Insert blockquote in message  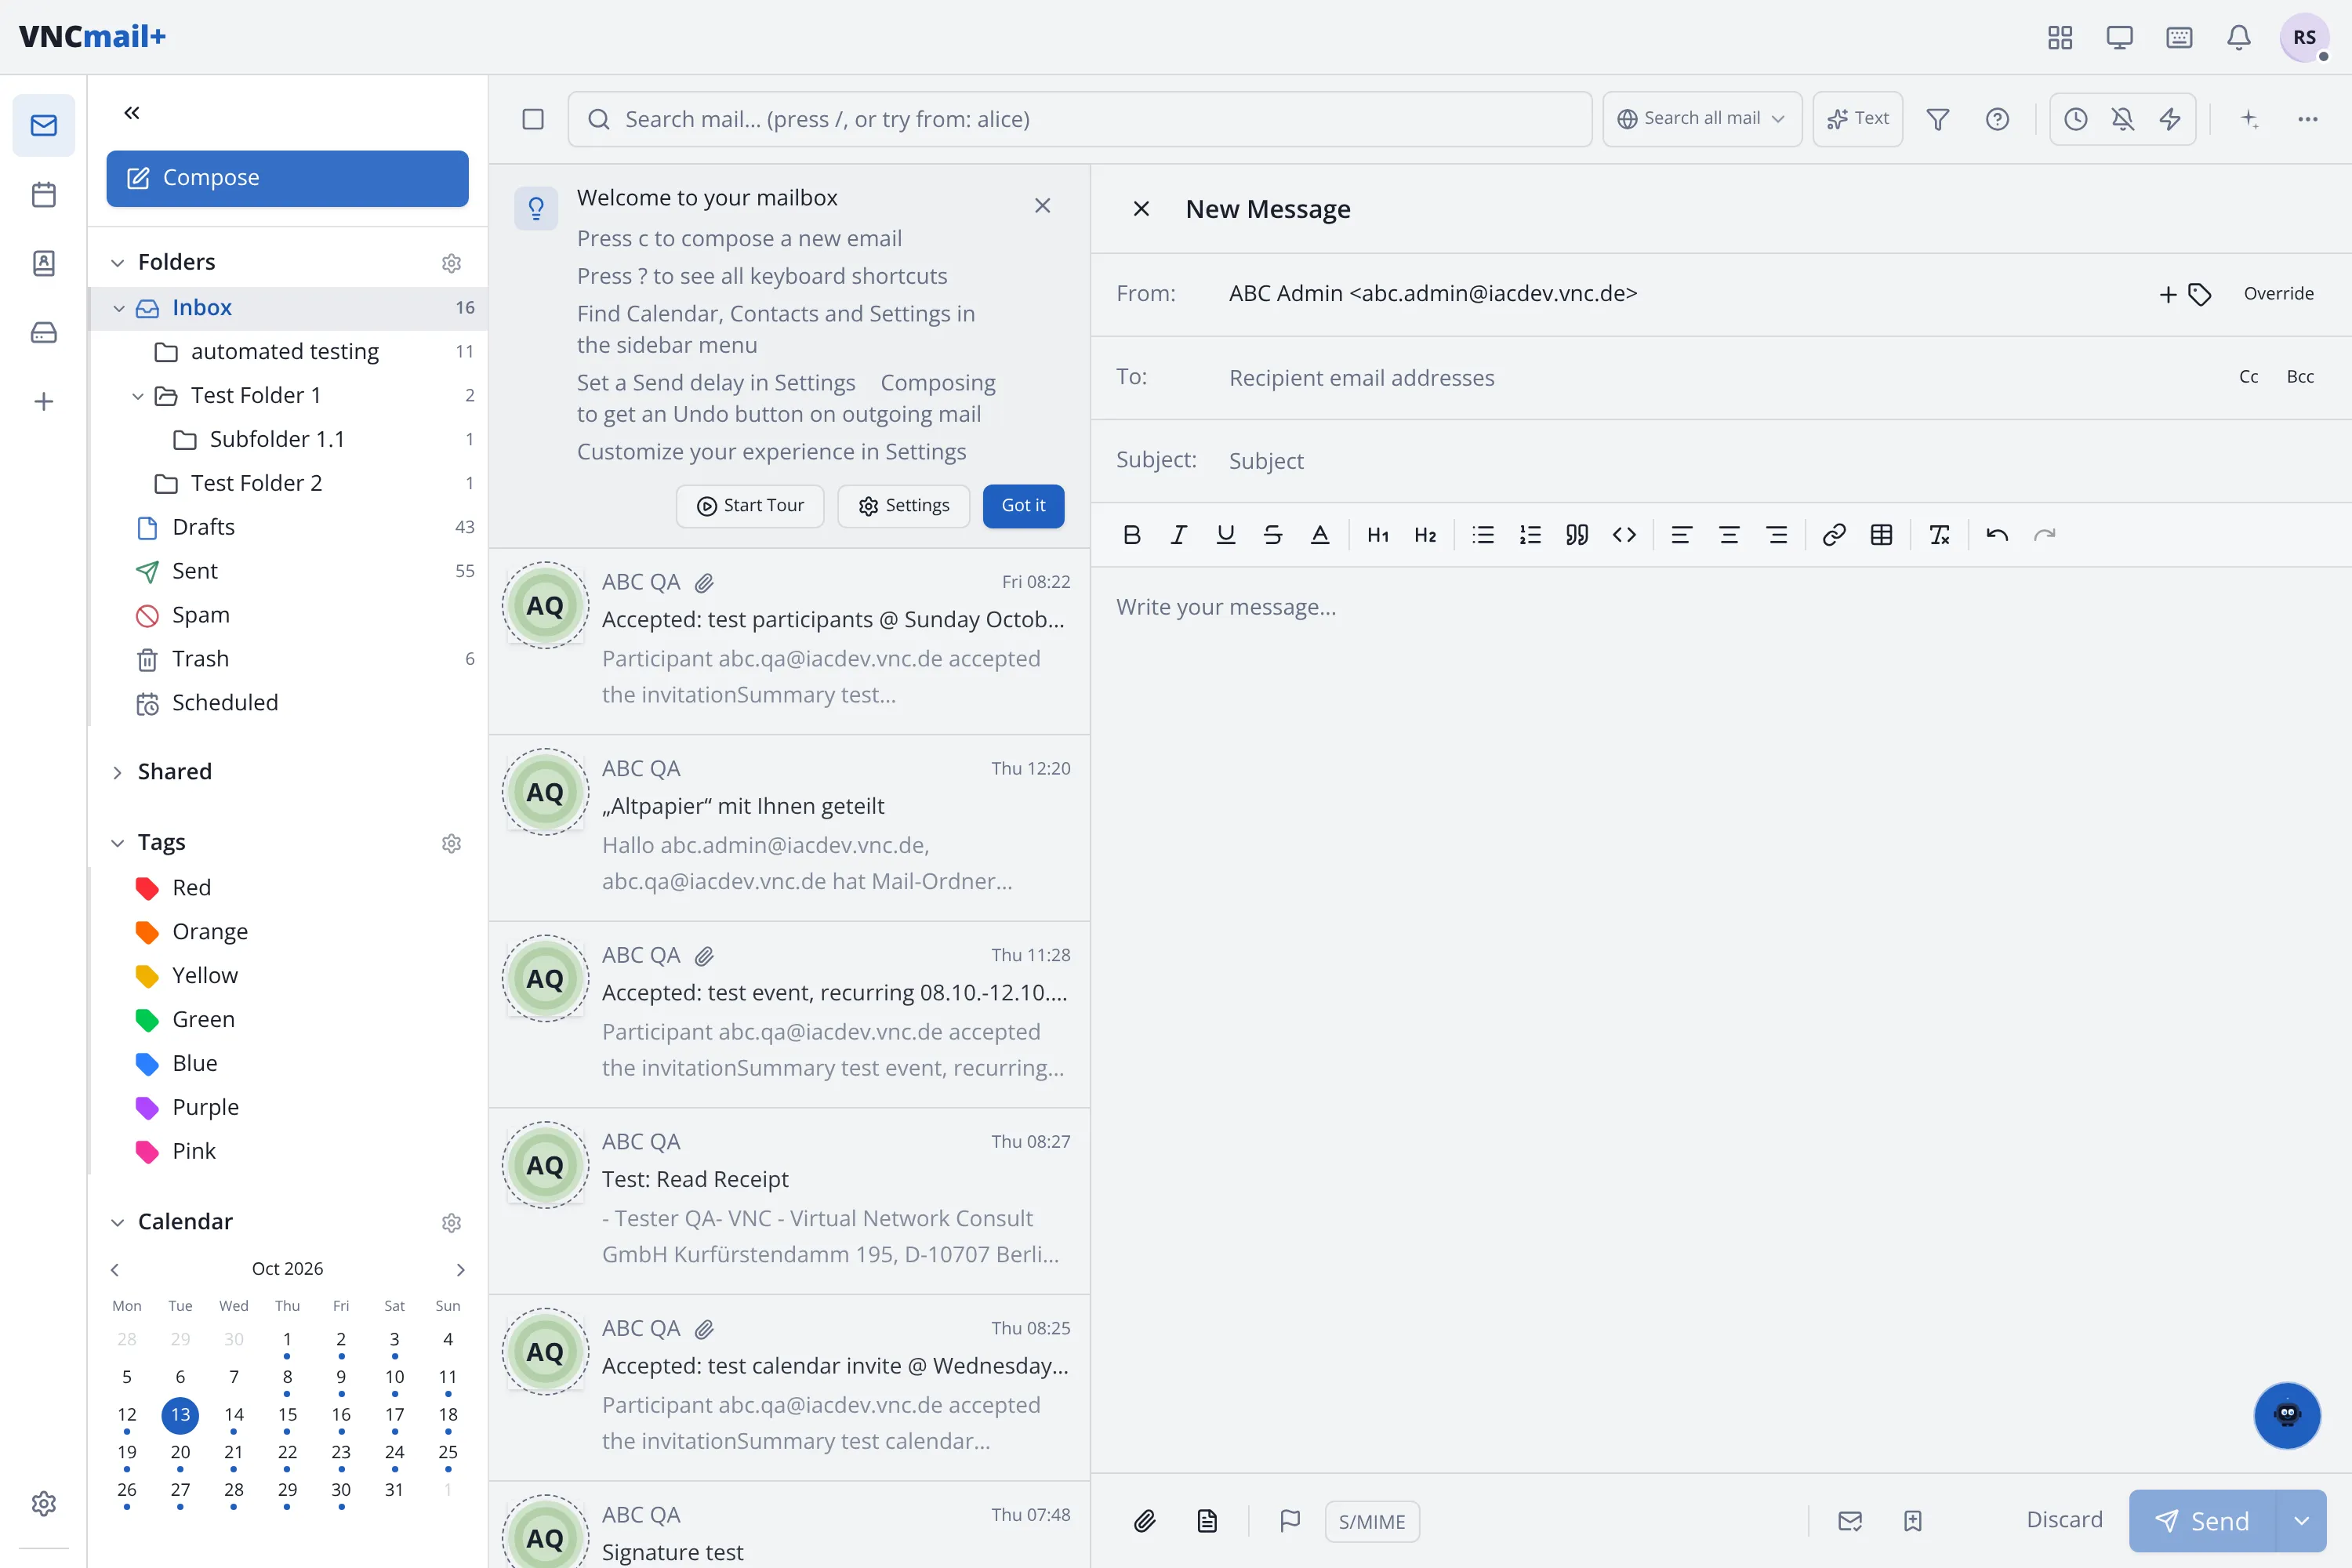(x=1577, y=535)
